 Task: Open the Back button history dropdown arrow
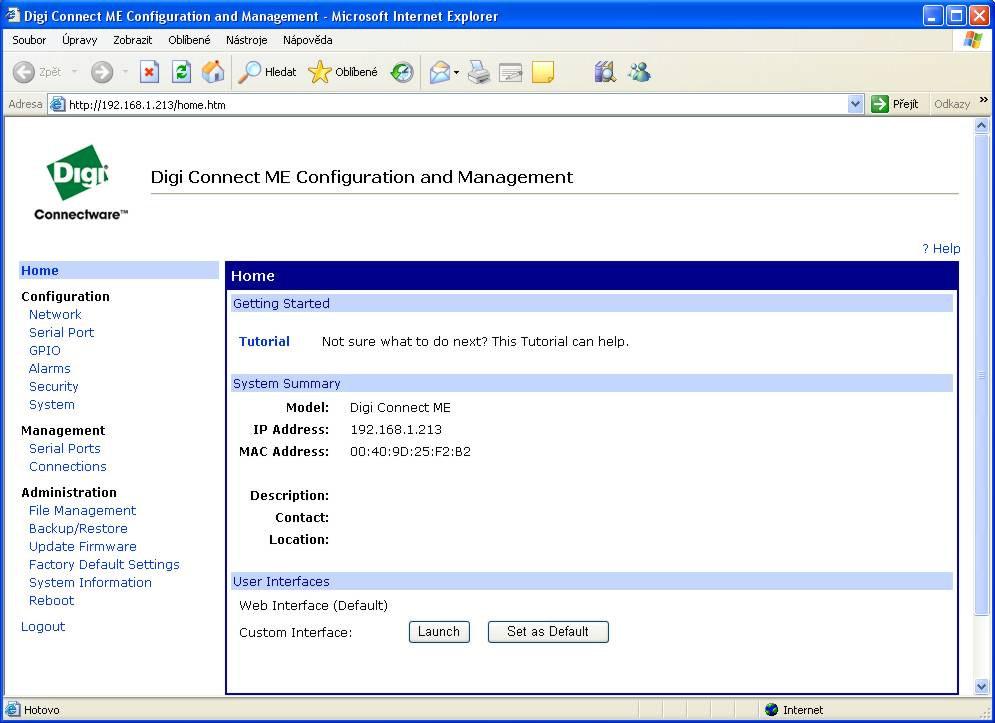pos(74,72)
